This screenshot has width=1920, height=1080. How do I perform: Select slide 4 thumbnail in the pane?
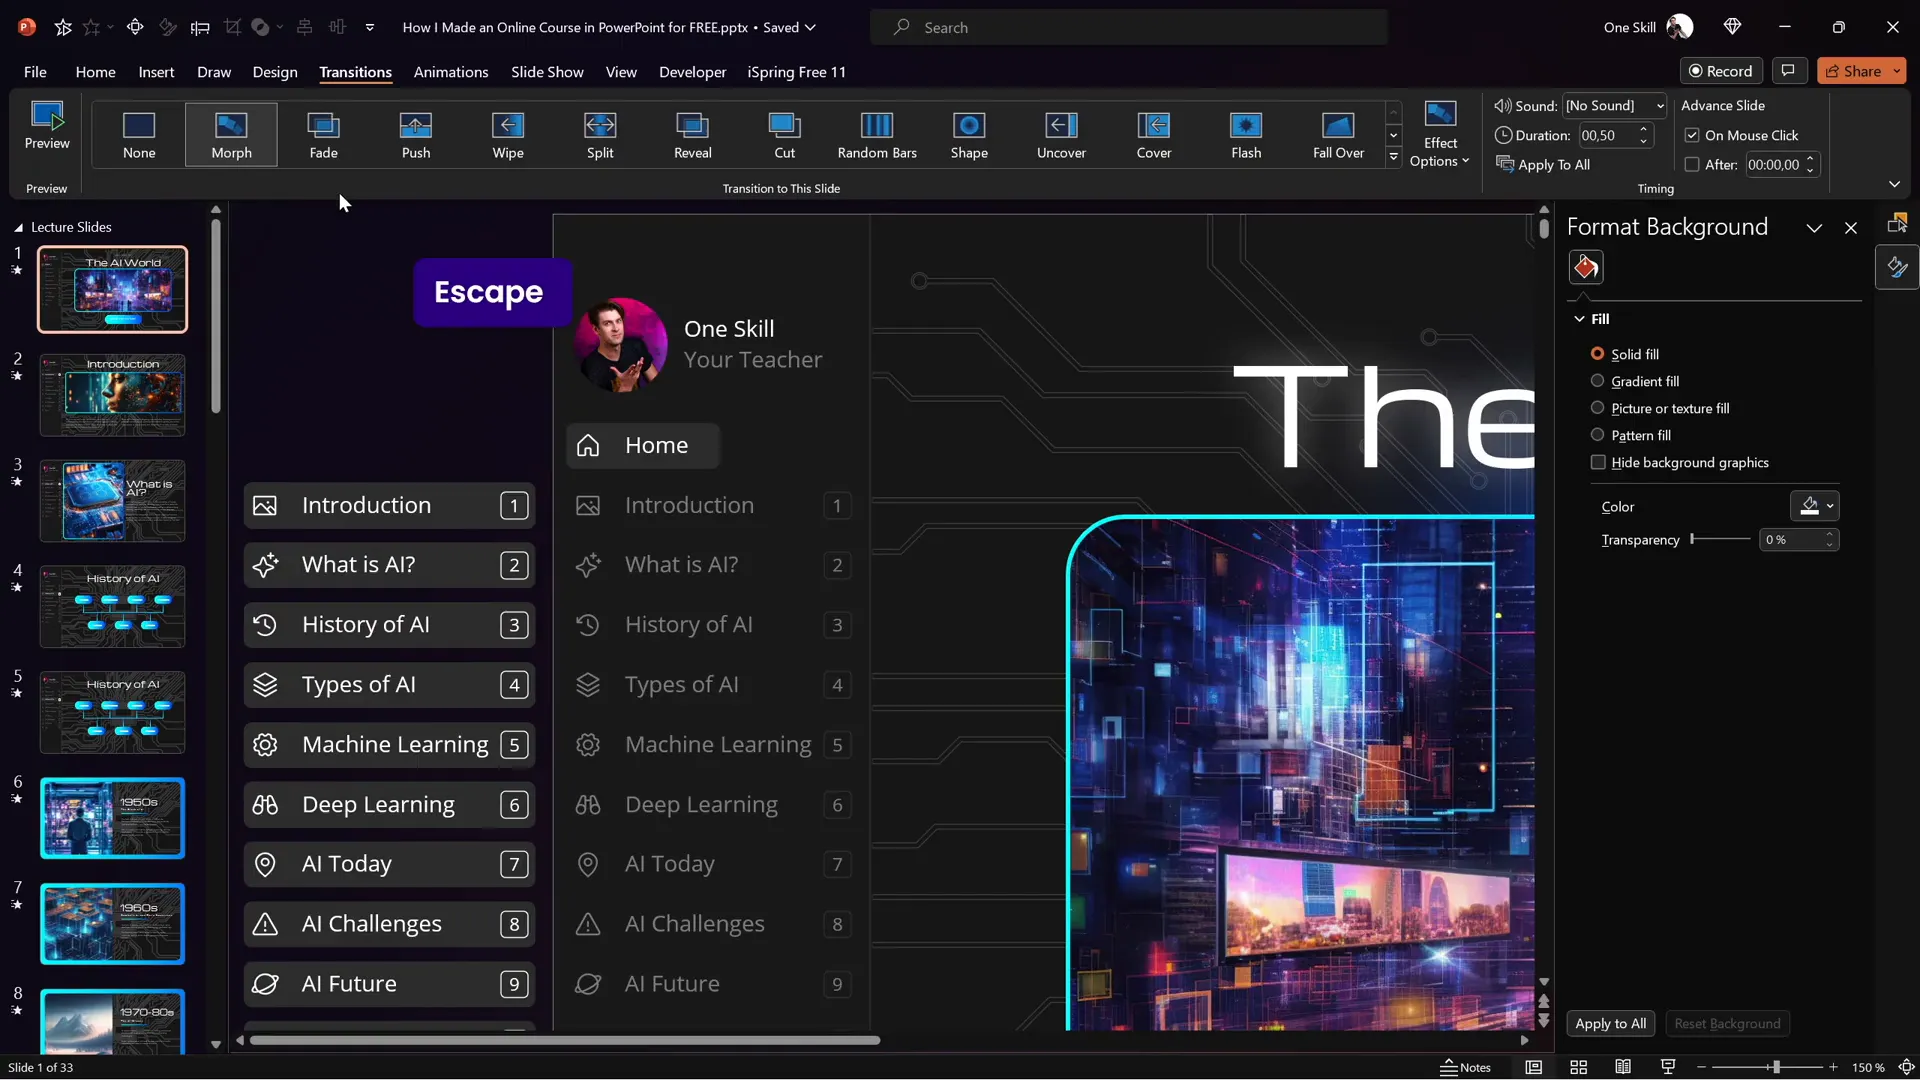(112, 607)
